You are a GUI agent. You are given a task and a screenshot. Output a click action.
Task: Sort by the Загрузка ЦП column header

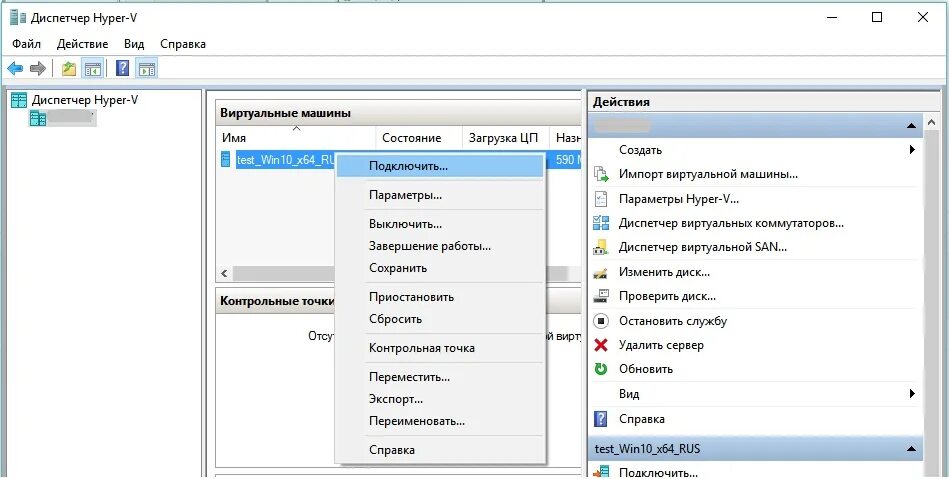[x=505, y=138]
